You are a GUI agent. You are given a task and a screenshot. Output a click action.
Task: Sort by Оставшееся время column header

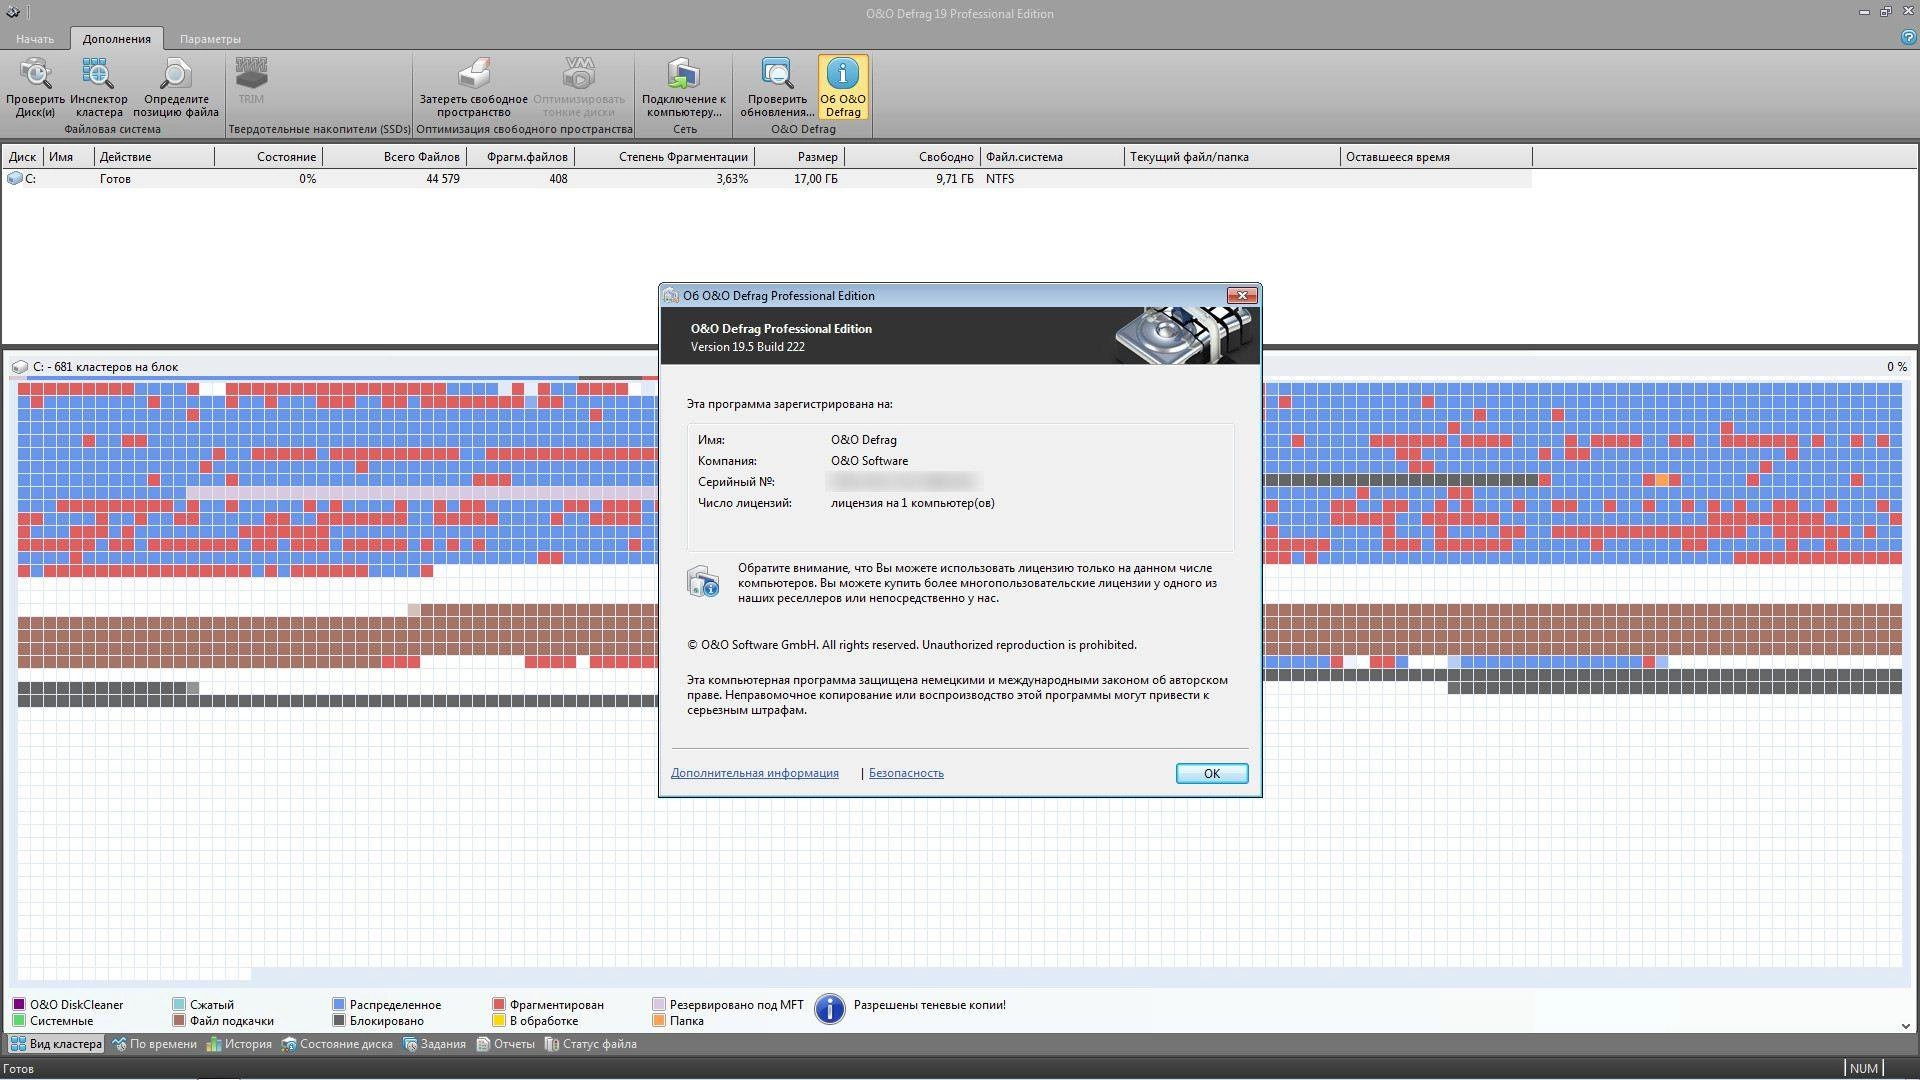tap(1437, 157)
